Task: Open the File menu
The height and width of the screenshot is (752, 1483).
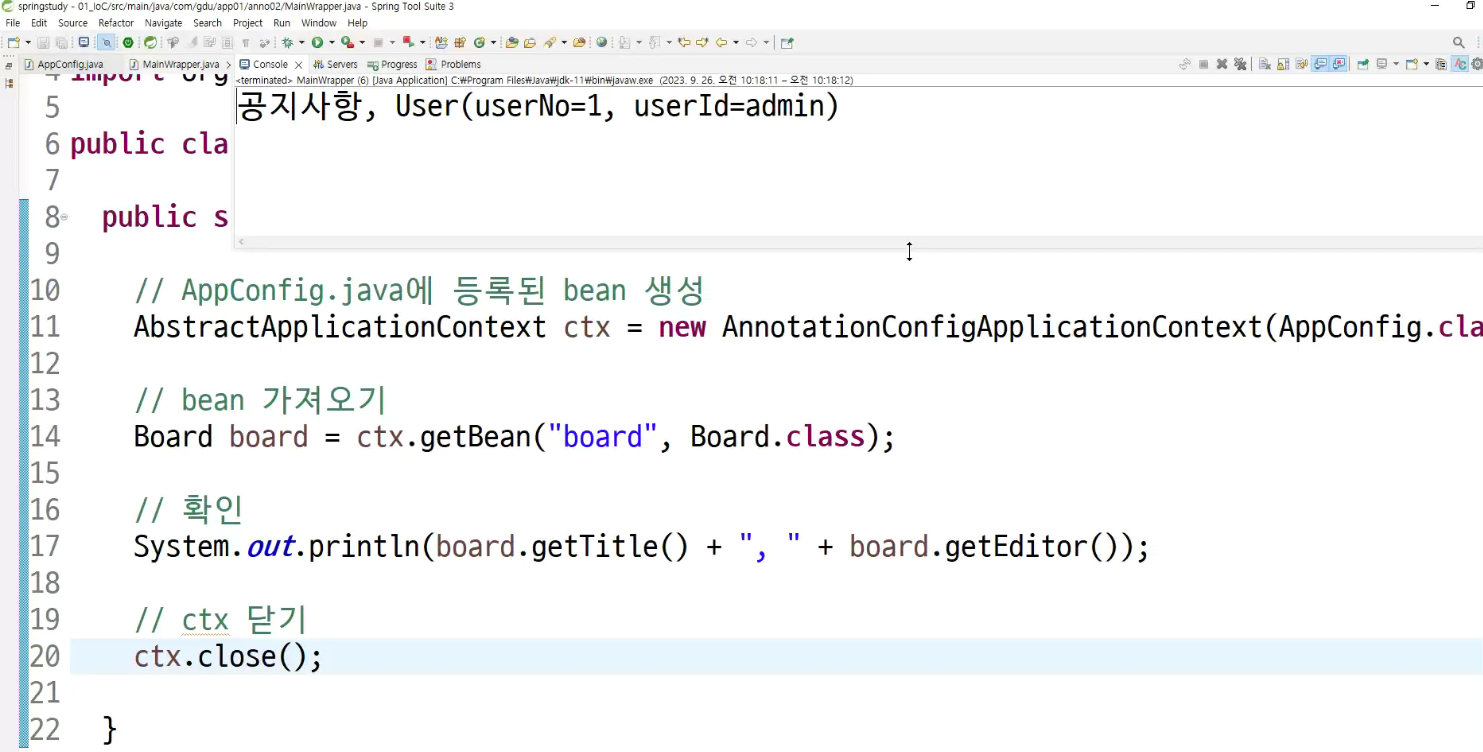Action: click(x=13, y=23)
